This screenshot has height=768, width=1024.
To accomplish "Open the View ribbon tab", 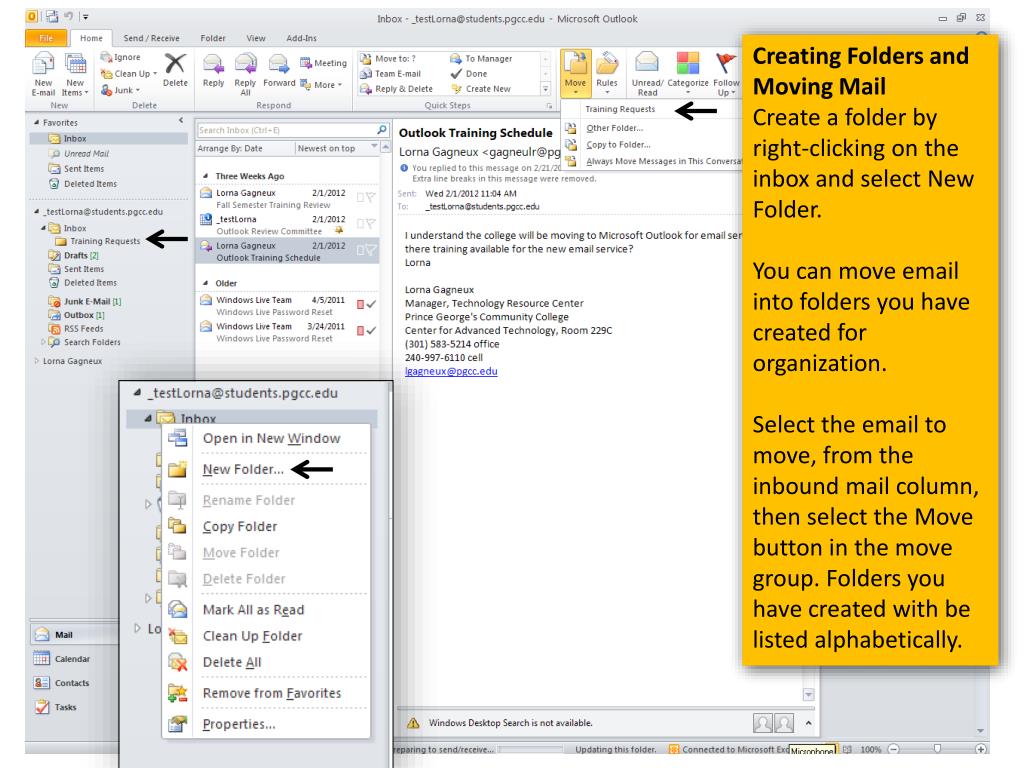I will pos(256,38).
